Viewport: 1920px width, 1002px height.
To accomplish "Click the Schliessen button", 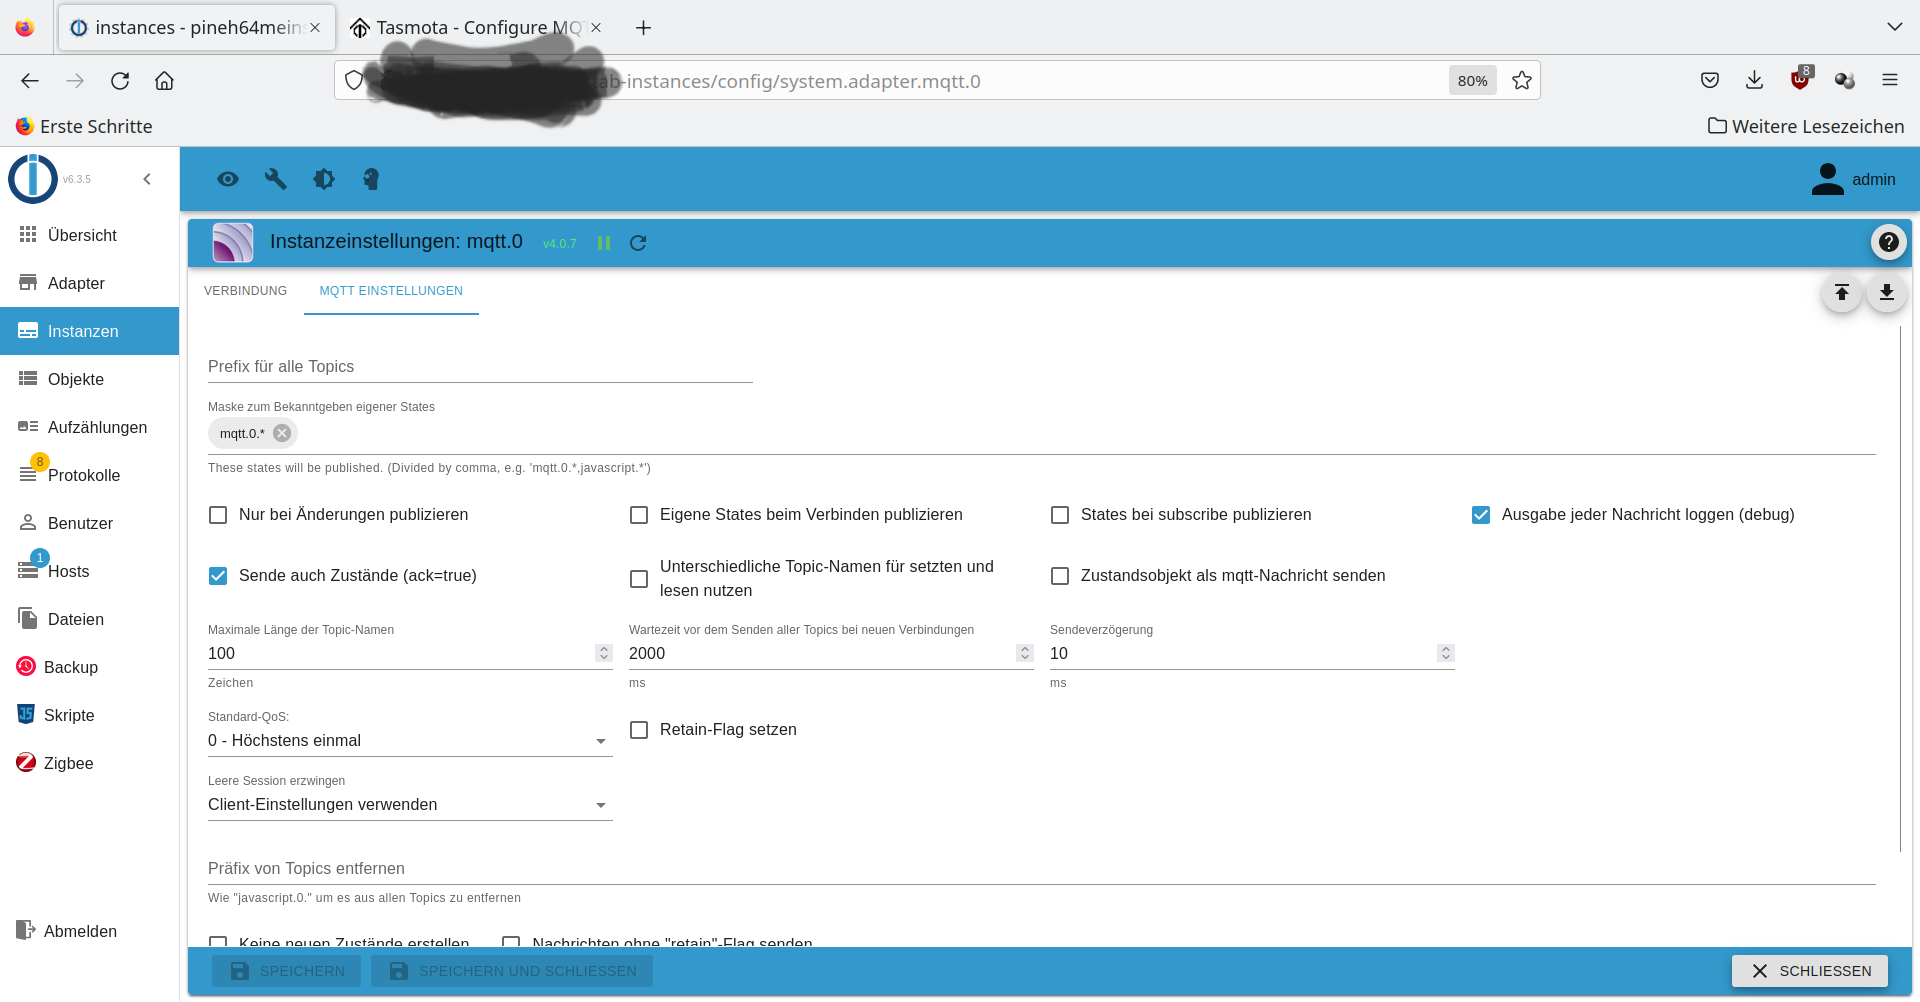I will tap(1810, 971).
